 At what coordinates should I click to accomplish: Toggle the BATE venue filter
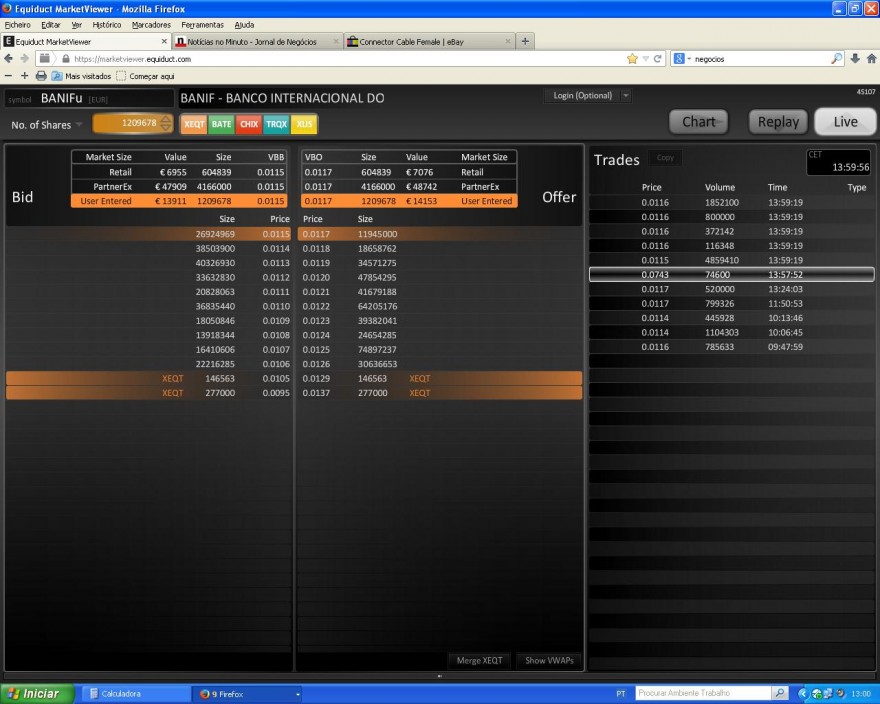click(221, 124)
